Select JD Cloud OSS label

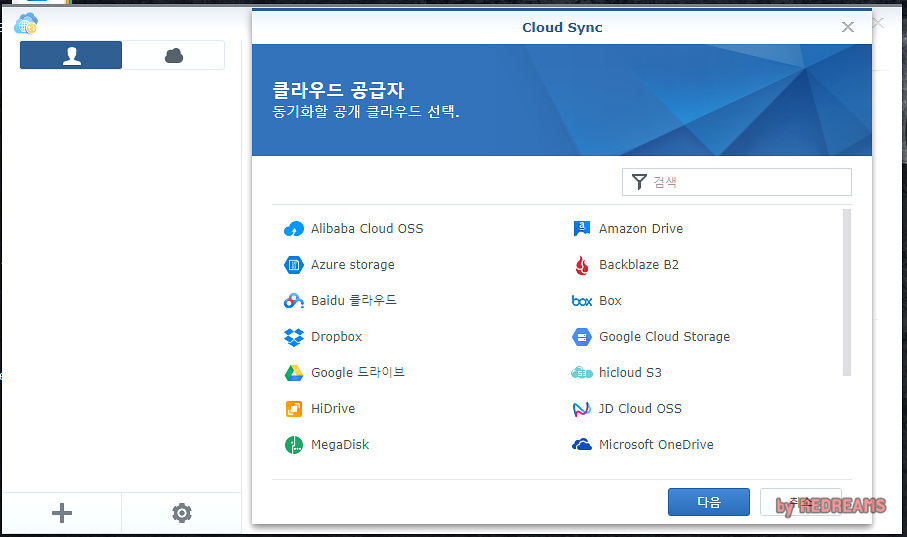pos(640,409)
